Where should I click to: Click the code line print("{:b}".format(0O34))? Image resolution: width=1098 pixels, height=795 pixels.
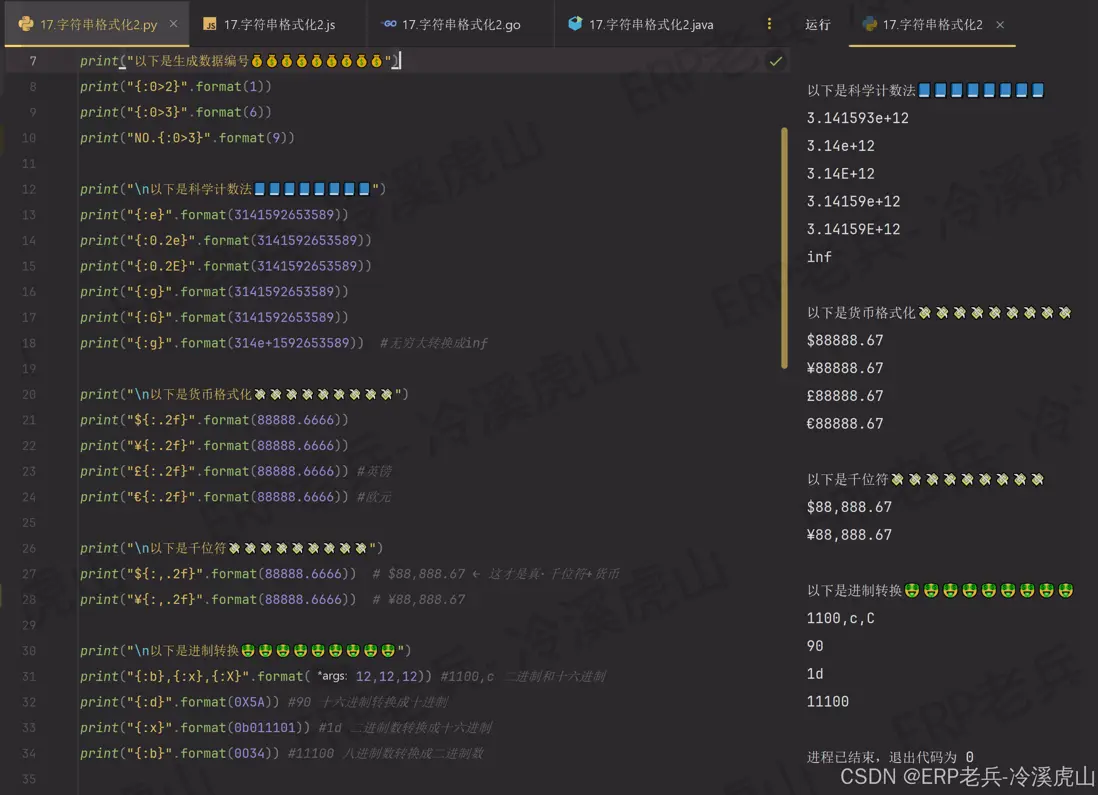pyautogui.click(x=179, y=754)
